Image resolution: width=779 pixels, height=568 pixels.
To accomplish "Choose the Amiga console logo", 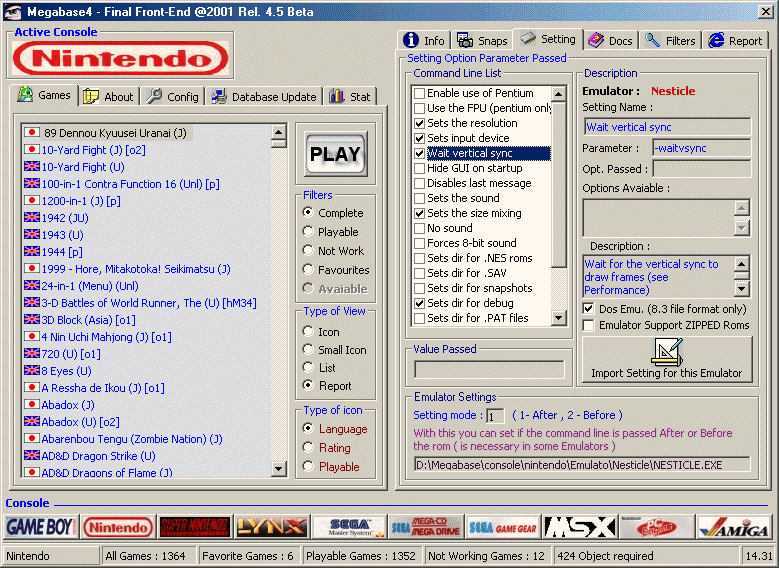I will (x=734, y=527).
